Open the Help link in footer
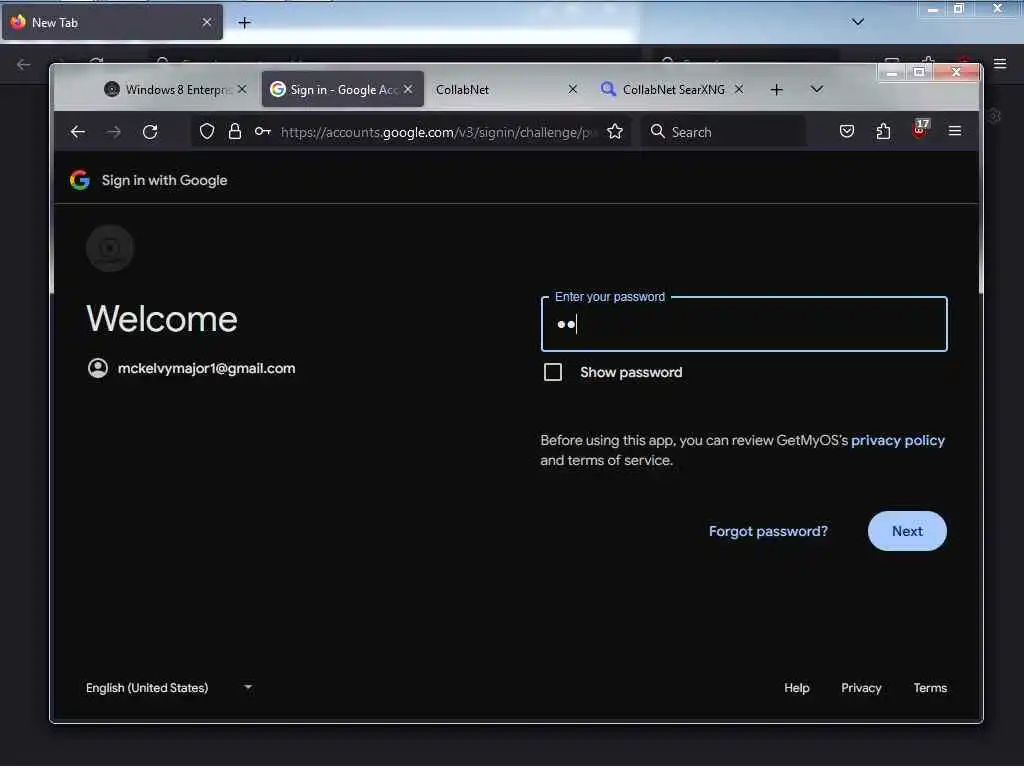The height and width of the screenshot is (768, 1024). [x=797, y=688]
